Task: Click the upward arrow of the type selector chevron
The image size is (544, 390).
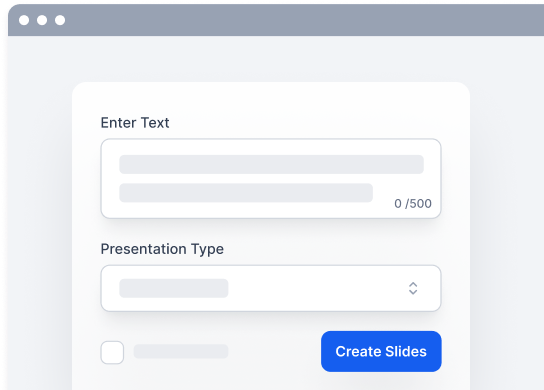Action: click(413, 284)
